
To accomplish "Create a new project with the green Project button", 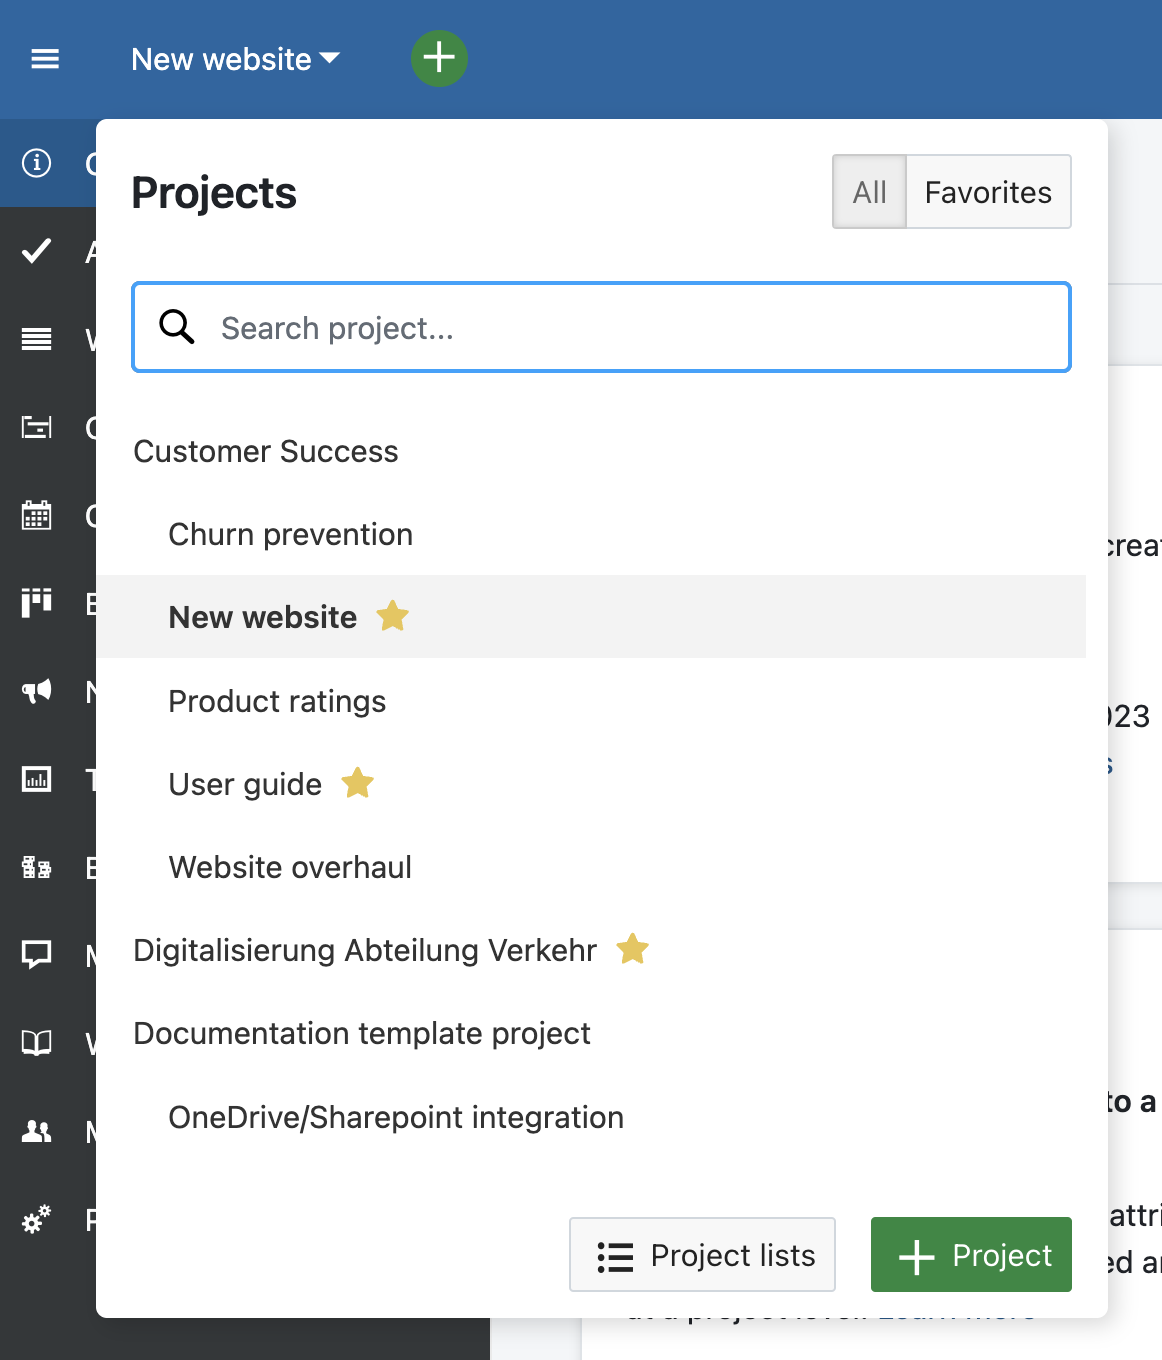I will (970, 1254).
